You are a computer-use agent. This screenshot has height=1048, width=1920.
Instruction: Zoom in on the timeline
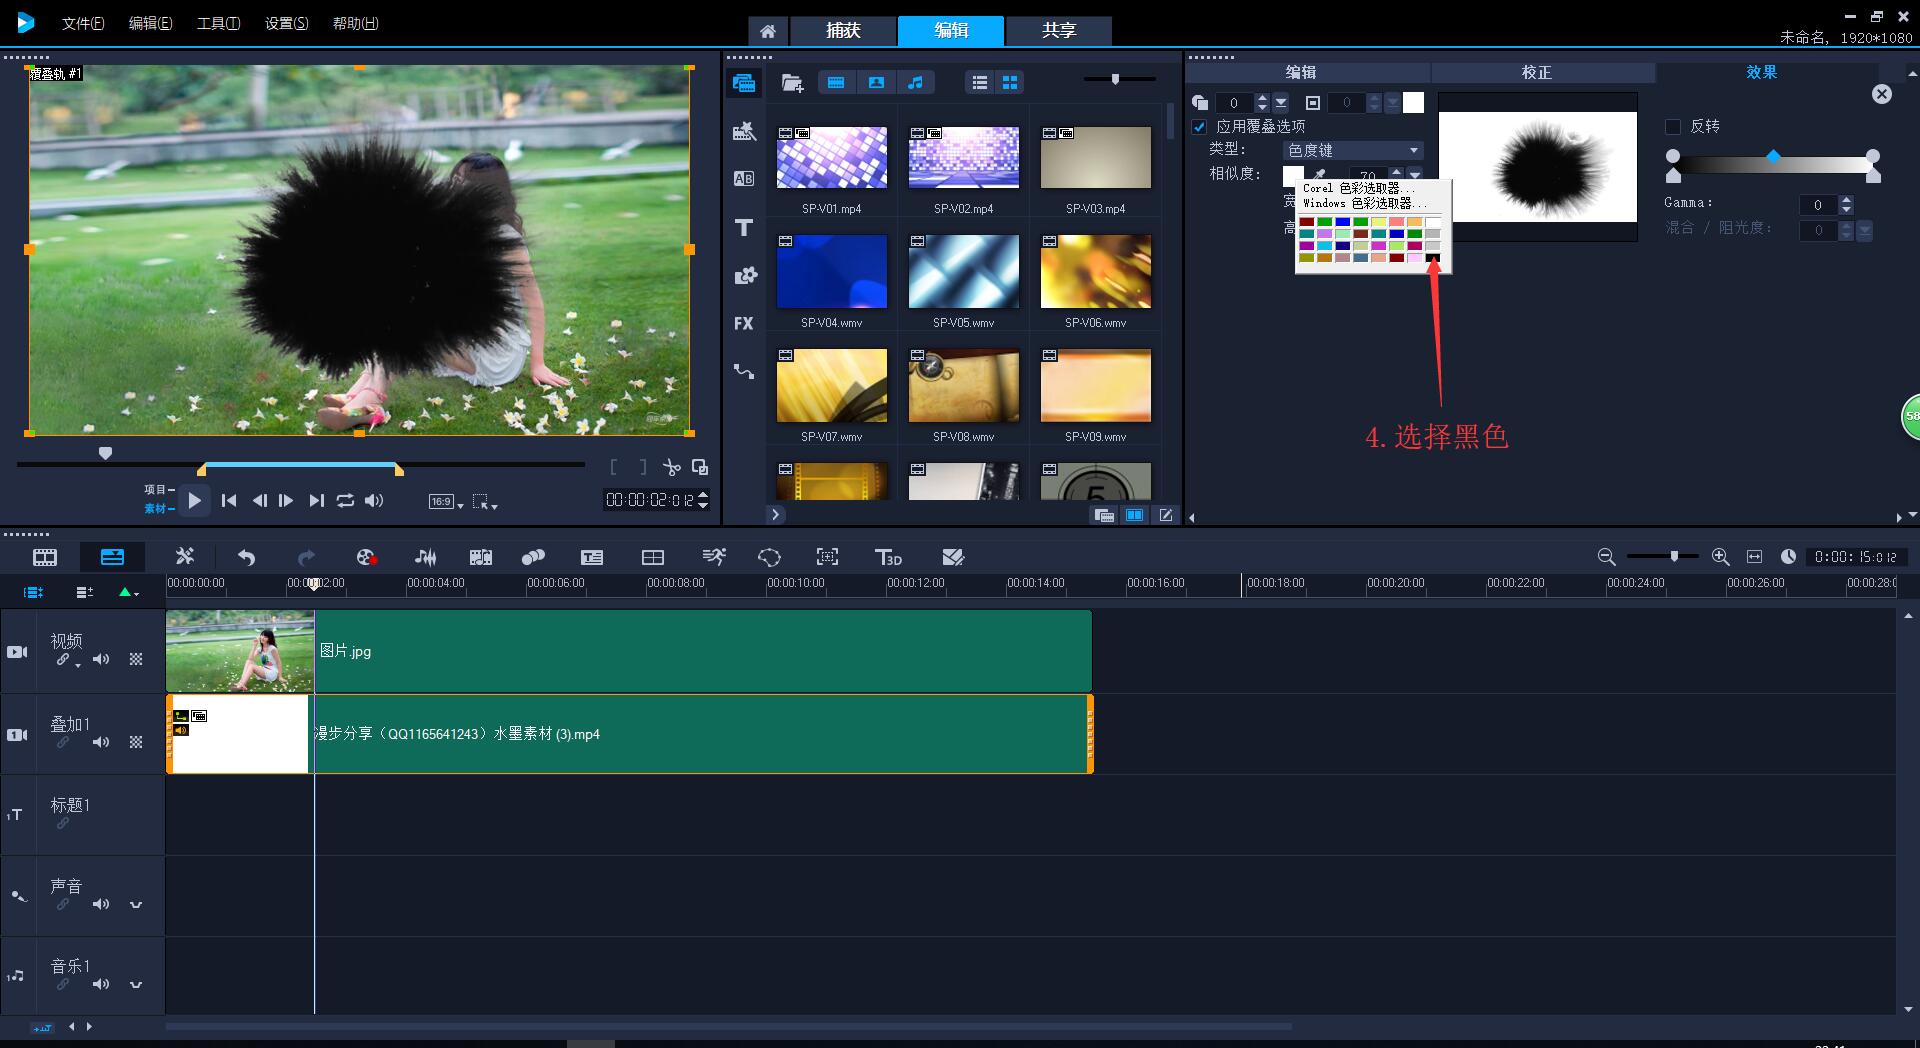pyautogui.click(x=1720, y=557)
